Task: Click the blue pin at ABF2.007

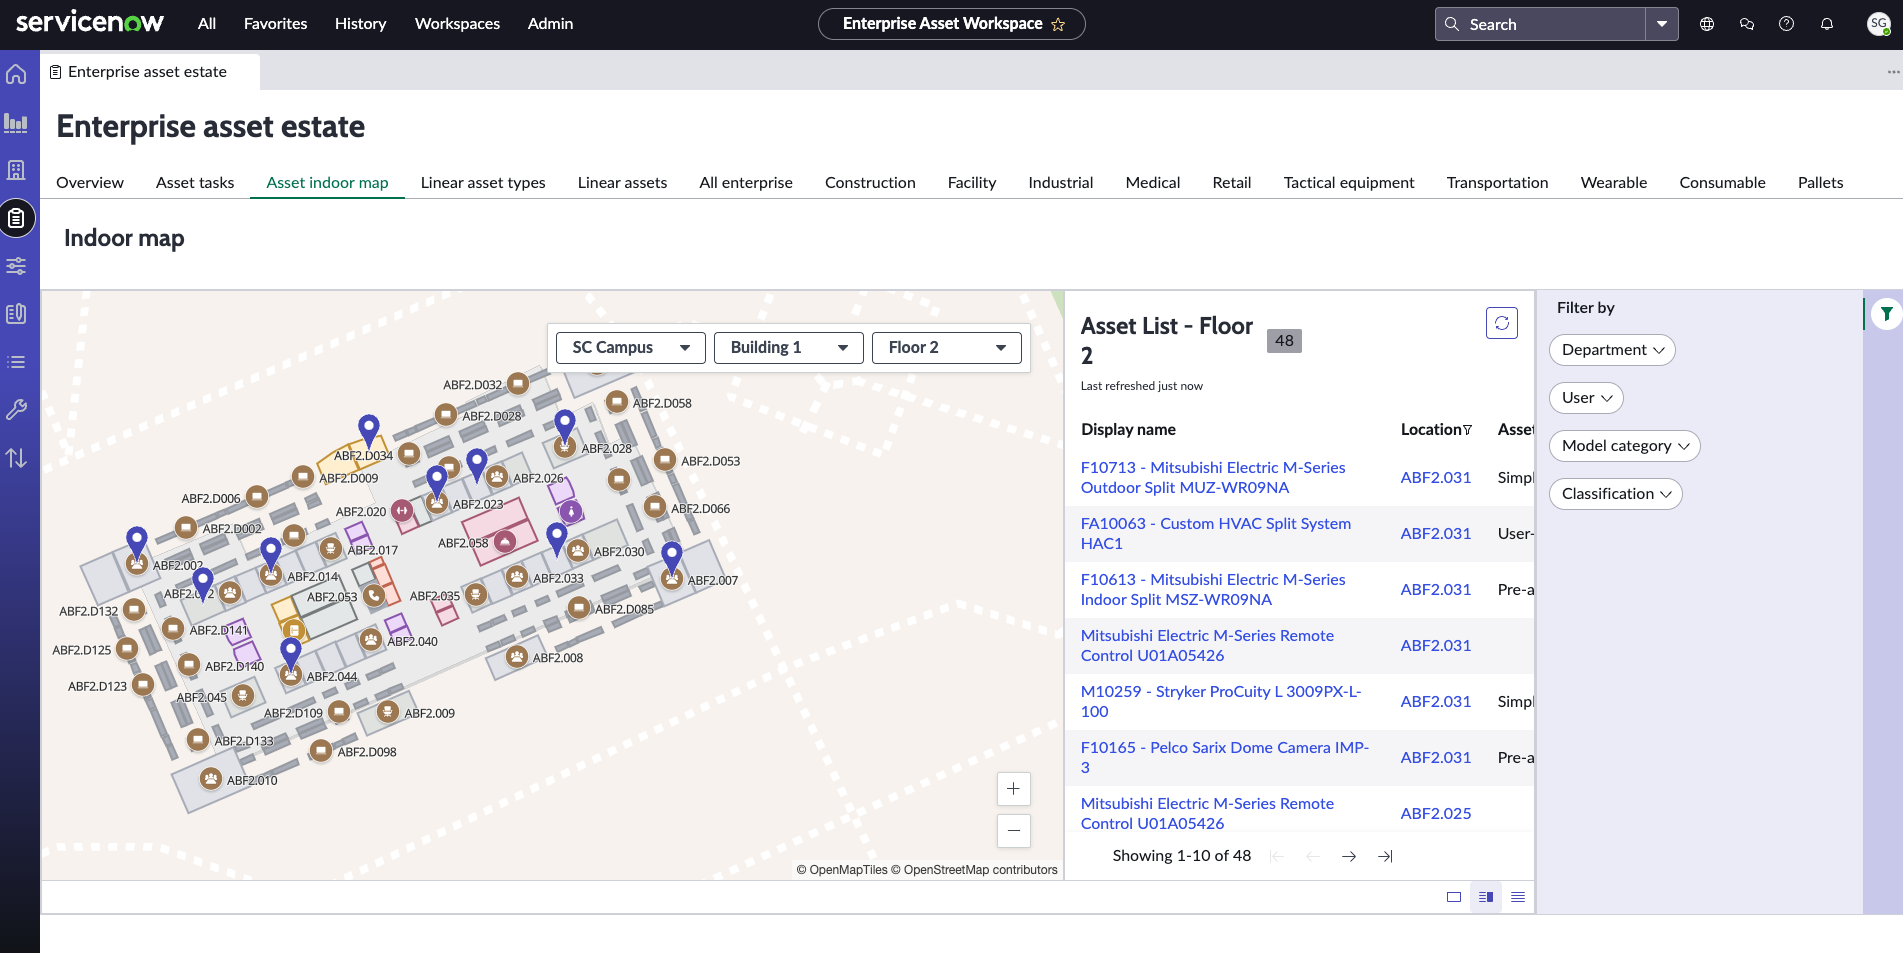Action: (x=672, y=556)
